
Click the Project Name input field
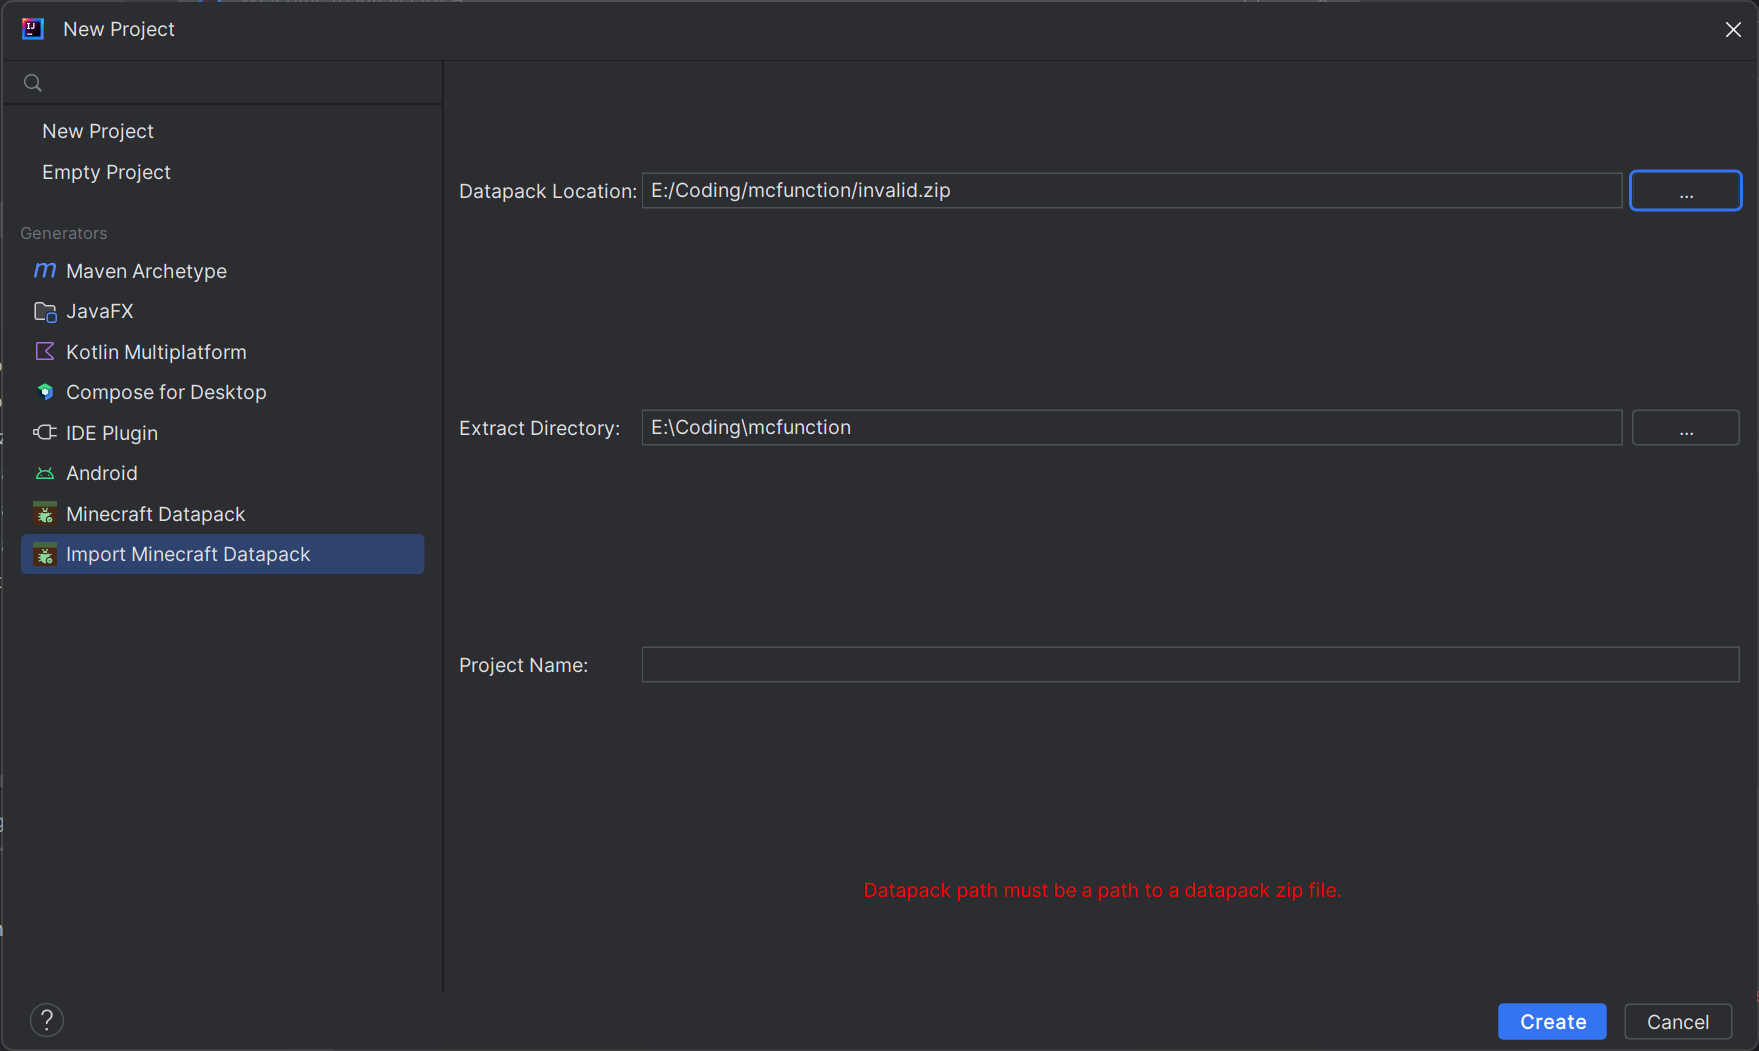pos(1191,664)
